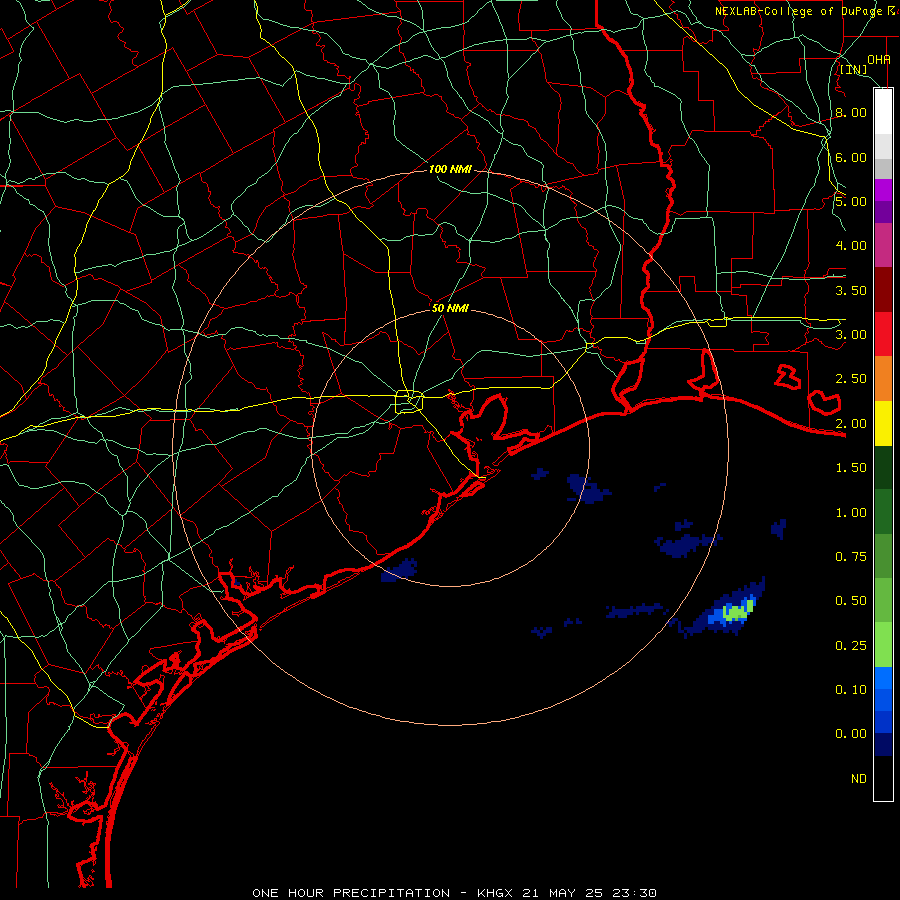
Task: Click the 3.00 legend value
Action: [851, 335]
